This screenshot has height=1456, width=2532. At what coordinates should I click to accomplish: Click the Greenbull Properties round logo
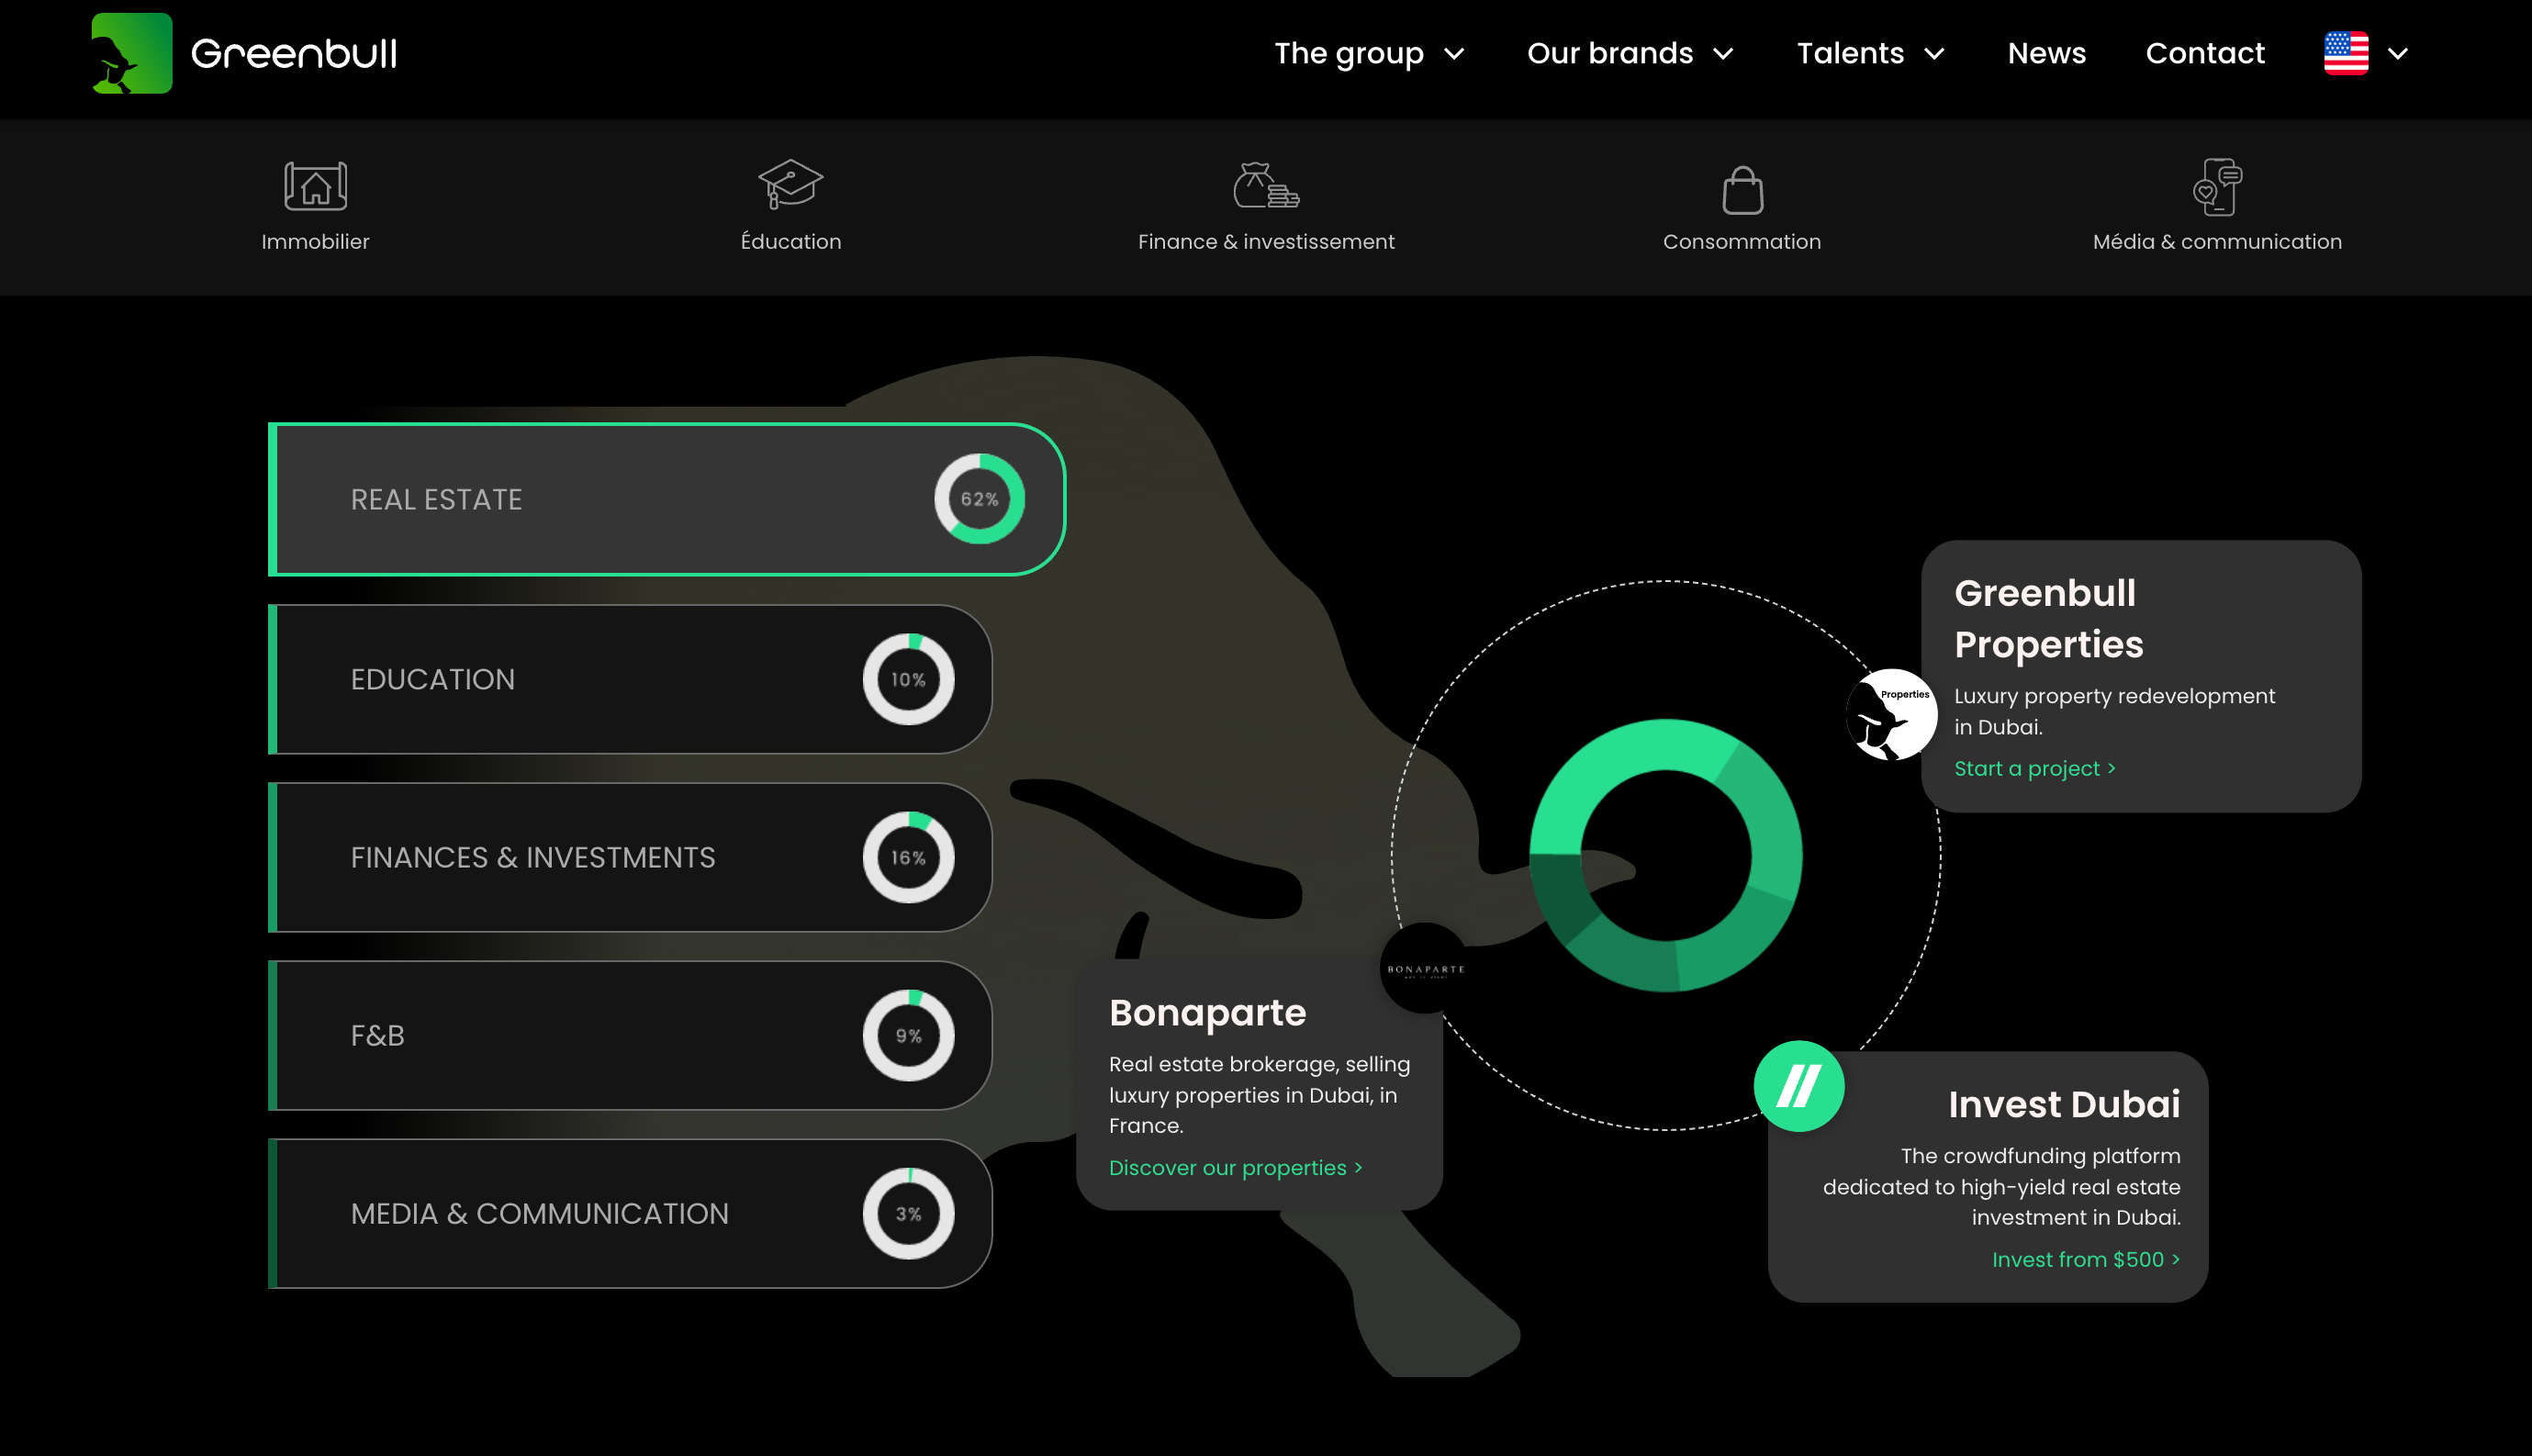click(1890, 714)
